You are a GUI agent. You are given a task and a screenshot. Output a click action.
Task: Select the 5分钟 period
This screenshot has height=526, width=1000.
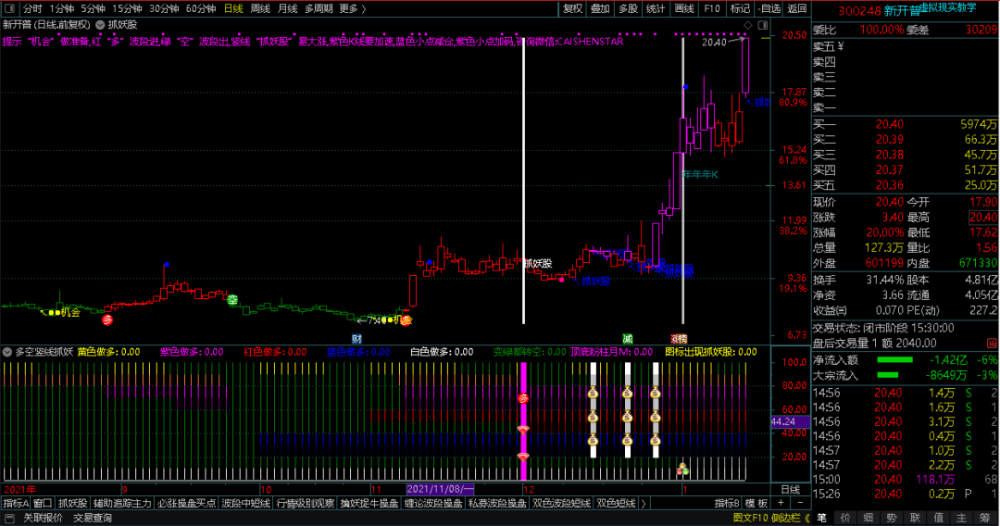[92, 8]
